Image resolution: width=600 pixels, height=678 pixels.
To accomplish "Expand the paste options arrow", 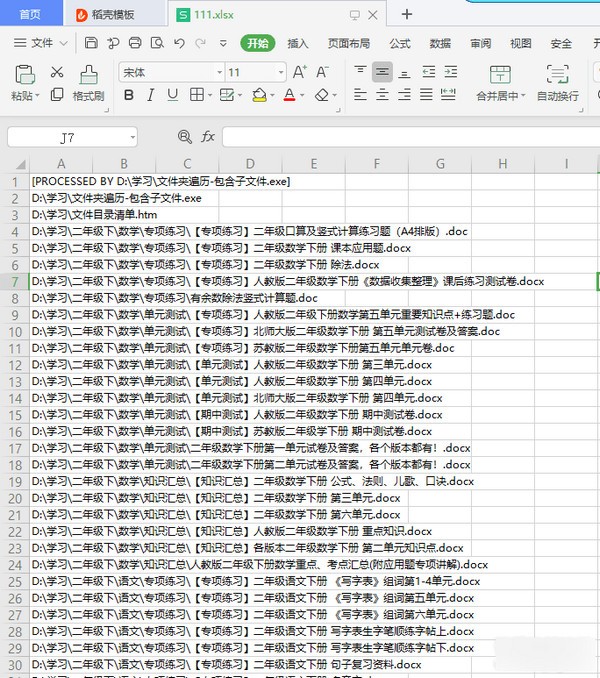I will [37, 96].
